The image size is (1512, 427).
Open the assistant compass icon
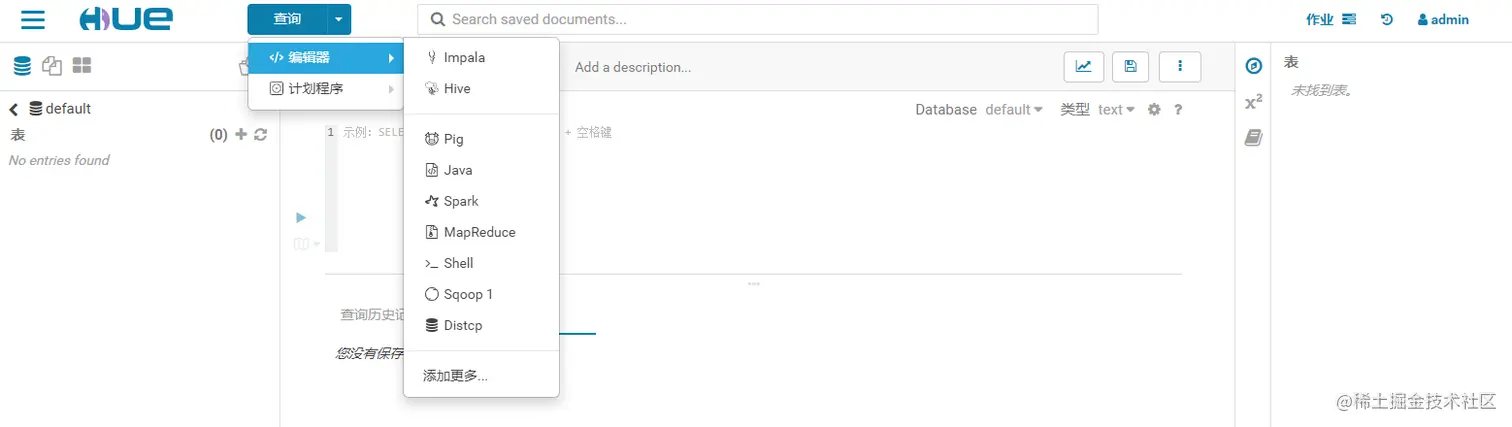1254,66
